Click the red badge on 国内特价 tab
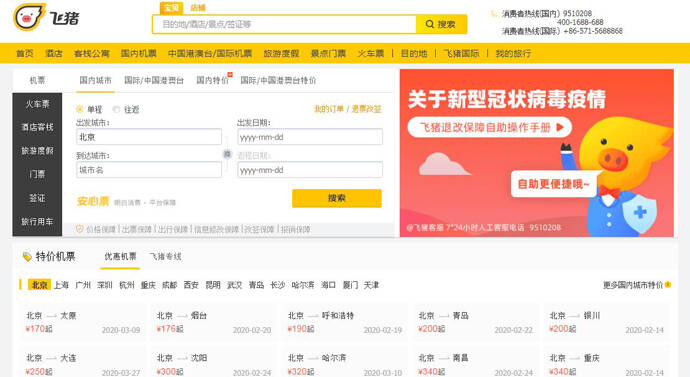Viewport: 690px width, 377px height. click(x=230, y=74)
